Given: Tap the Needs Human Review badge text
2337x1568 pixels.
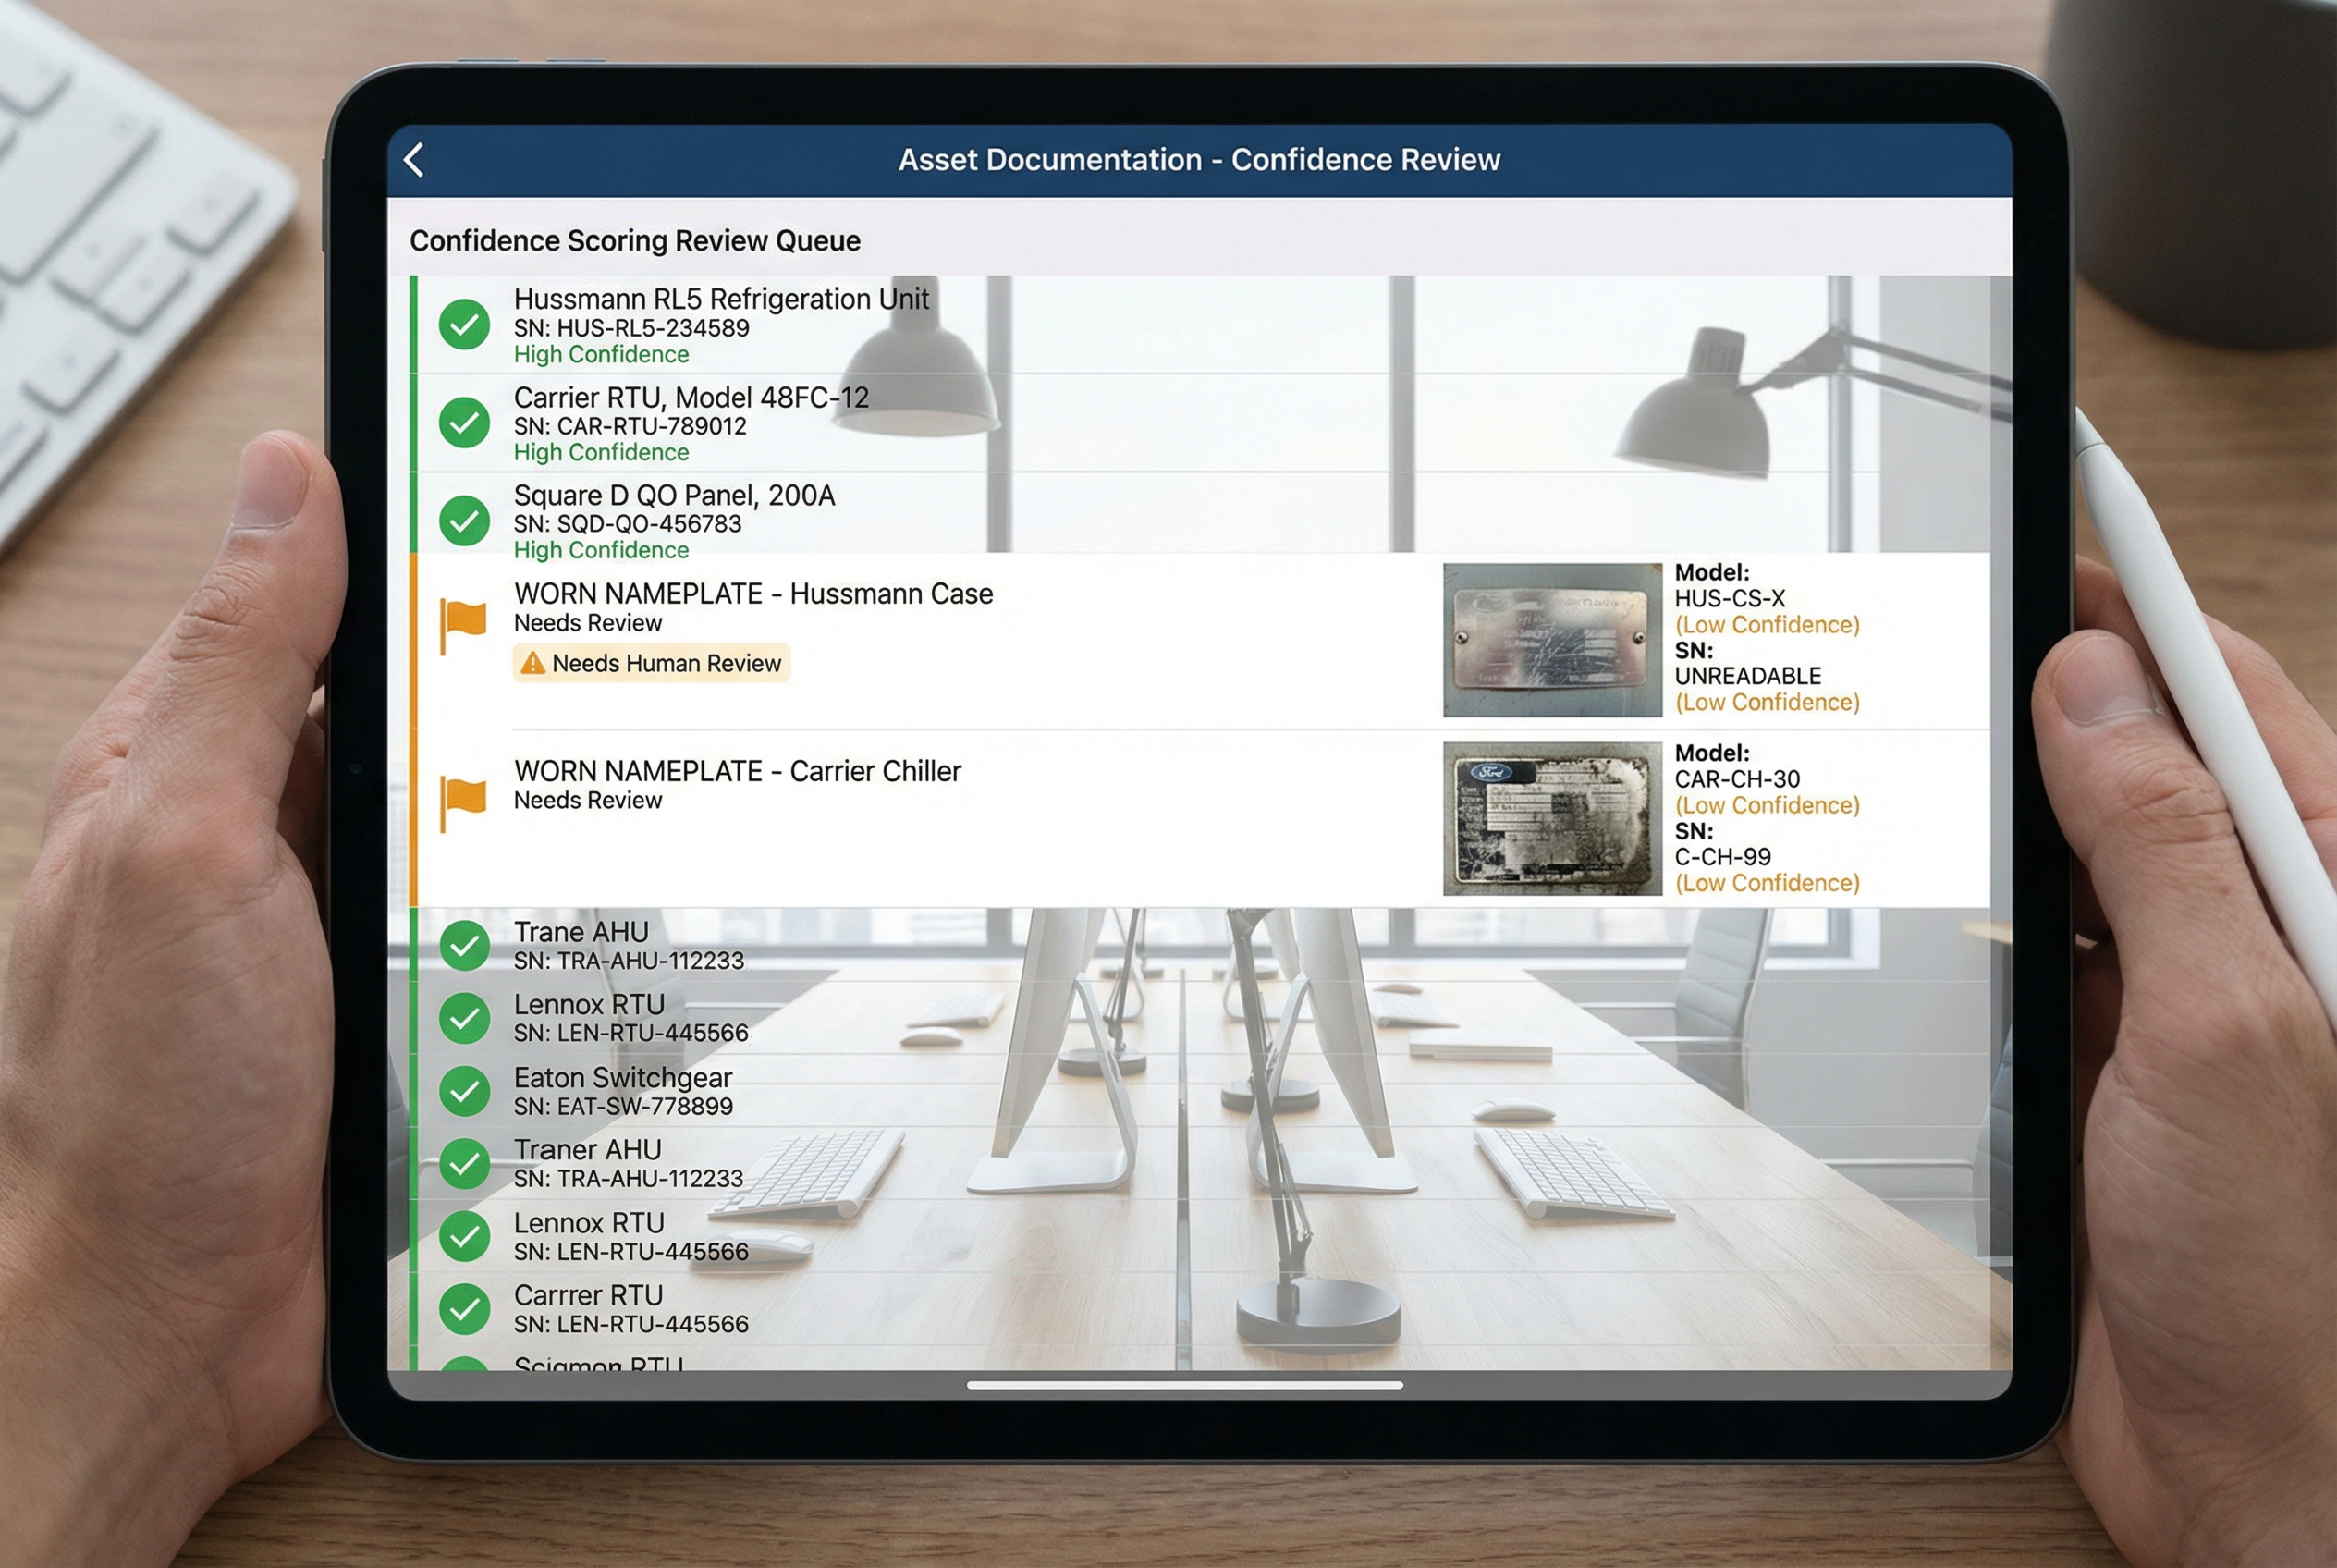Looking at the screenshot, I should click(666, 663).
